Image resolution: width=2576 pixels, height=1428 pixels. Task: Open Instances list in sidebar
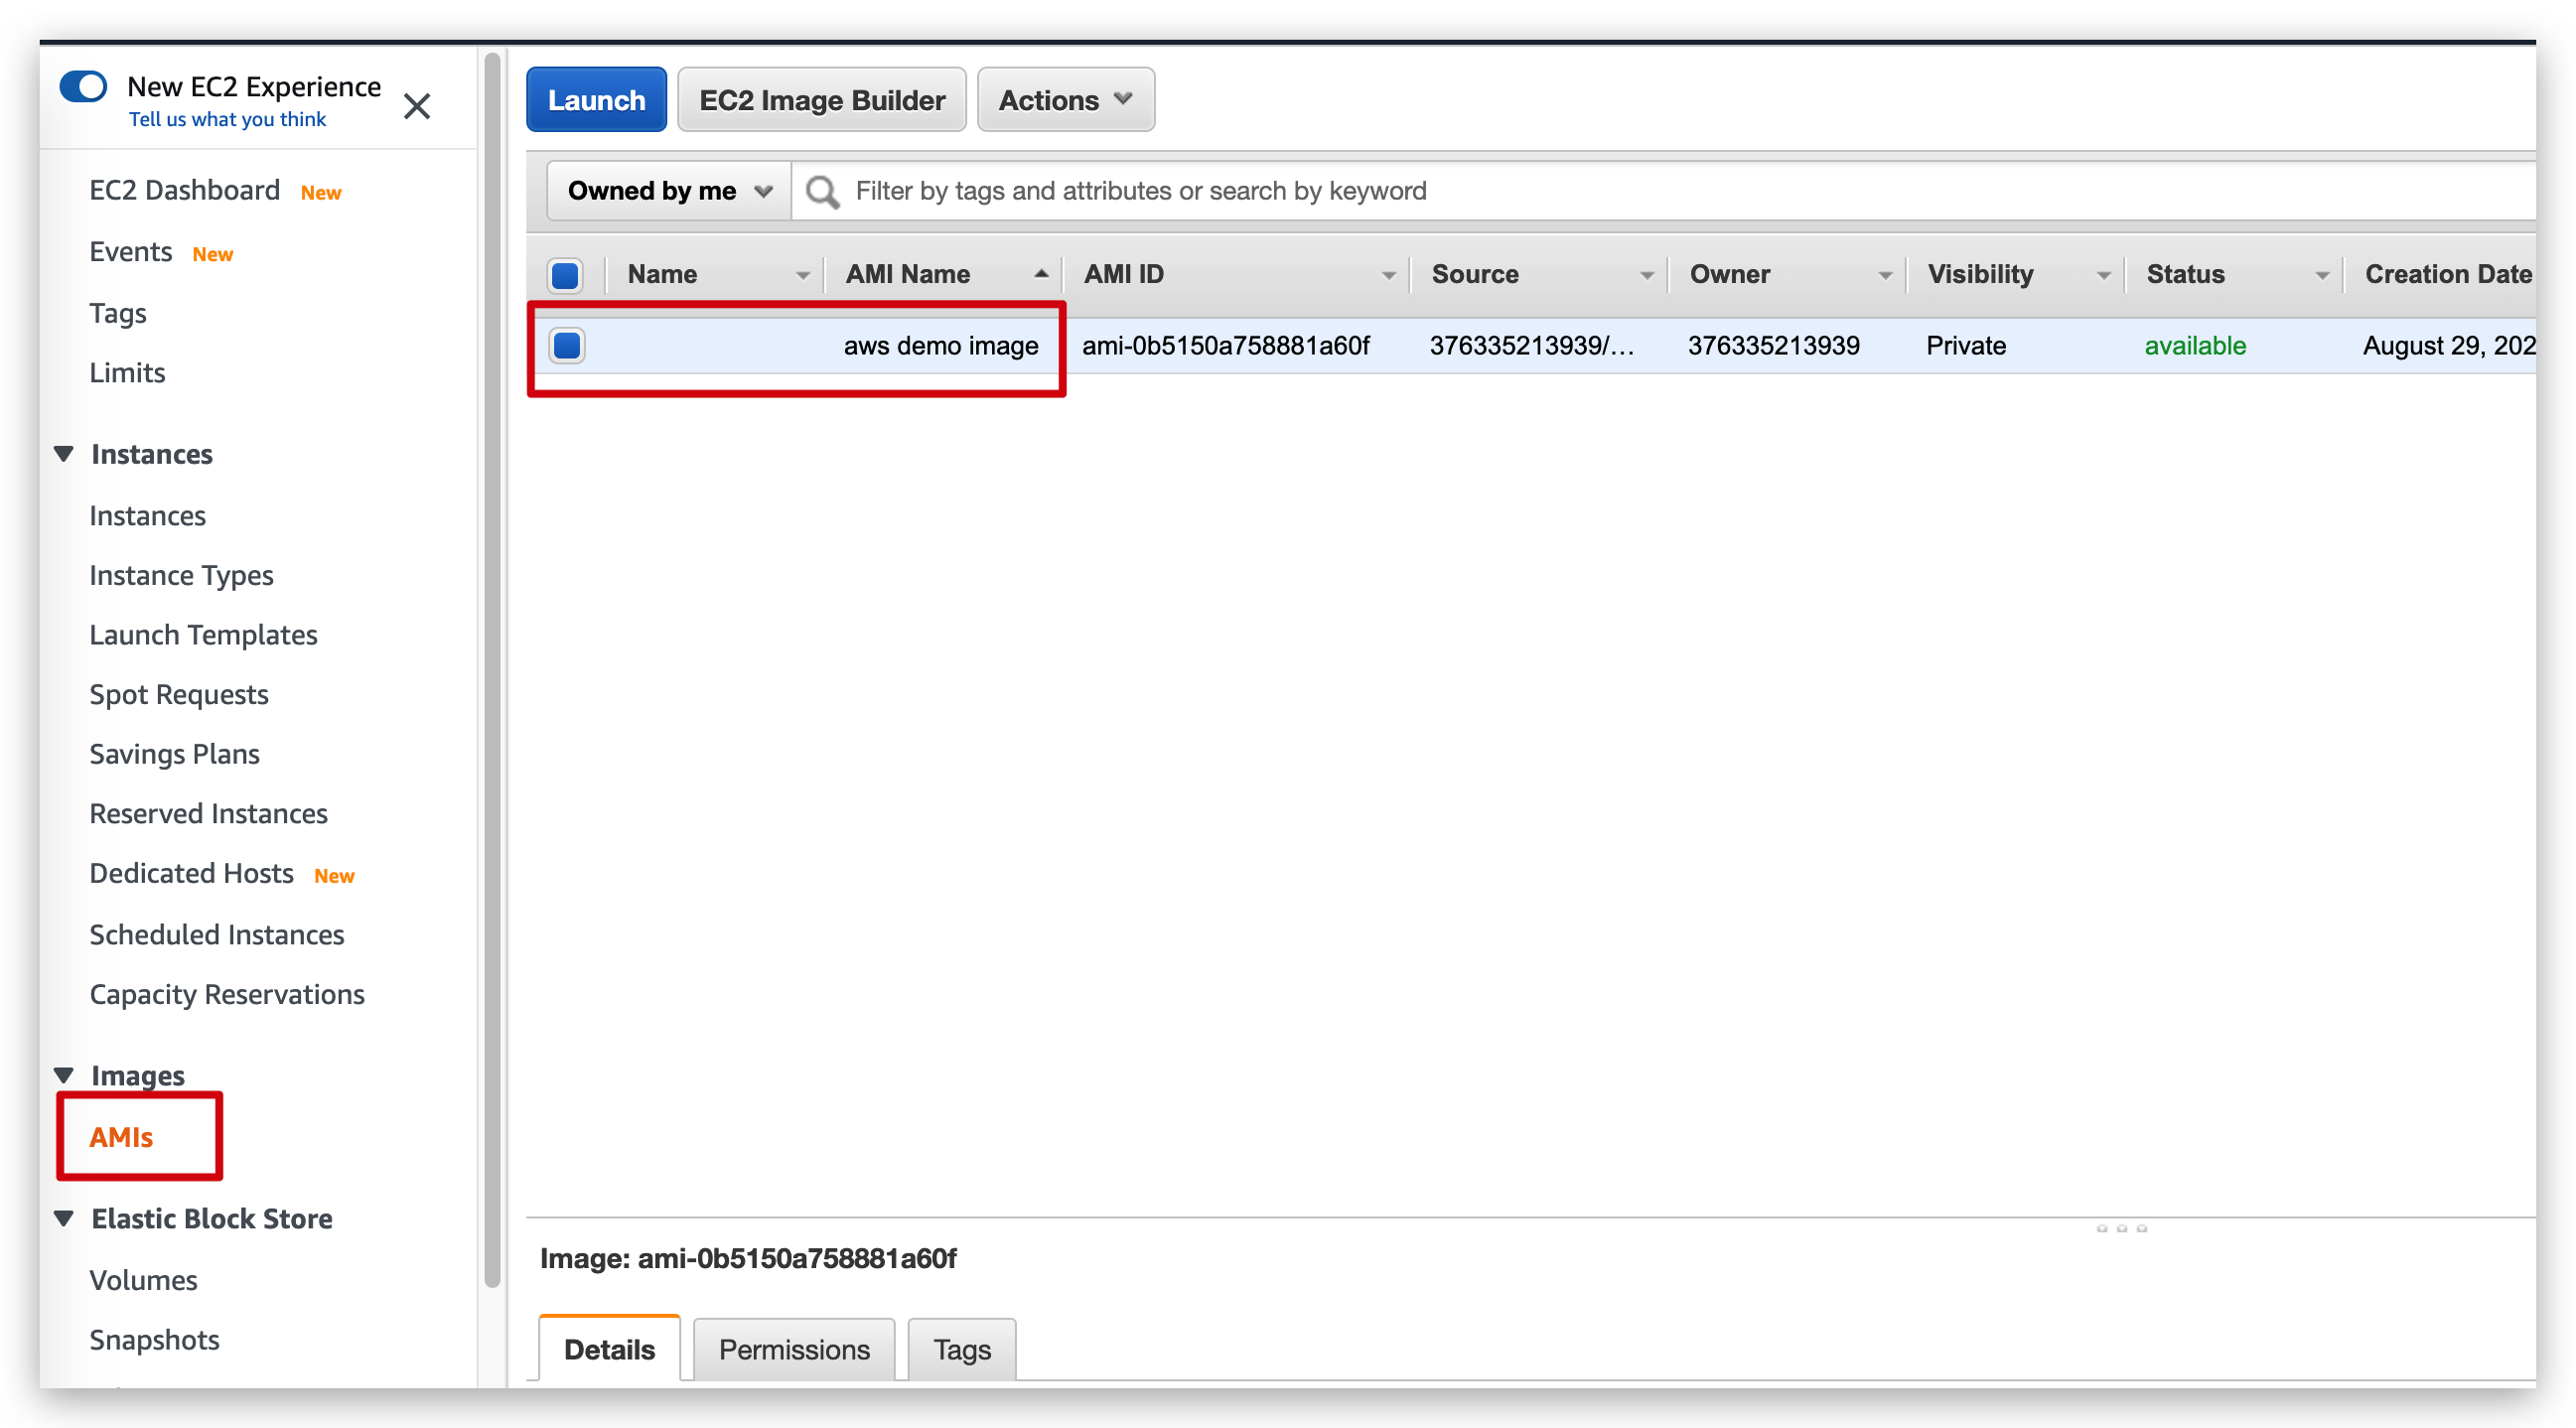147,516
